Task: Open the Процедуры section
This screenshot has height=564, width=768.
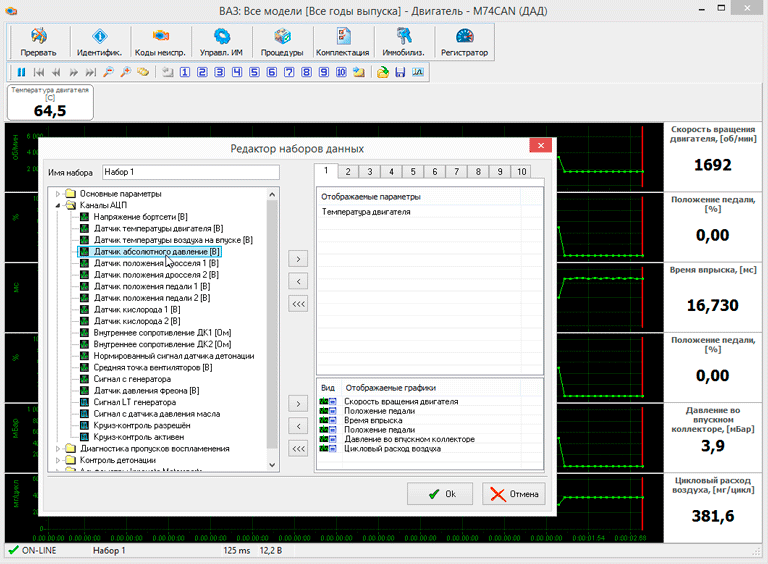Action: (x=282, y=41)
